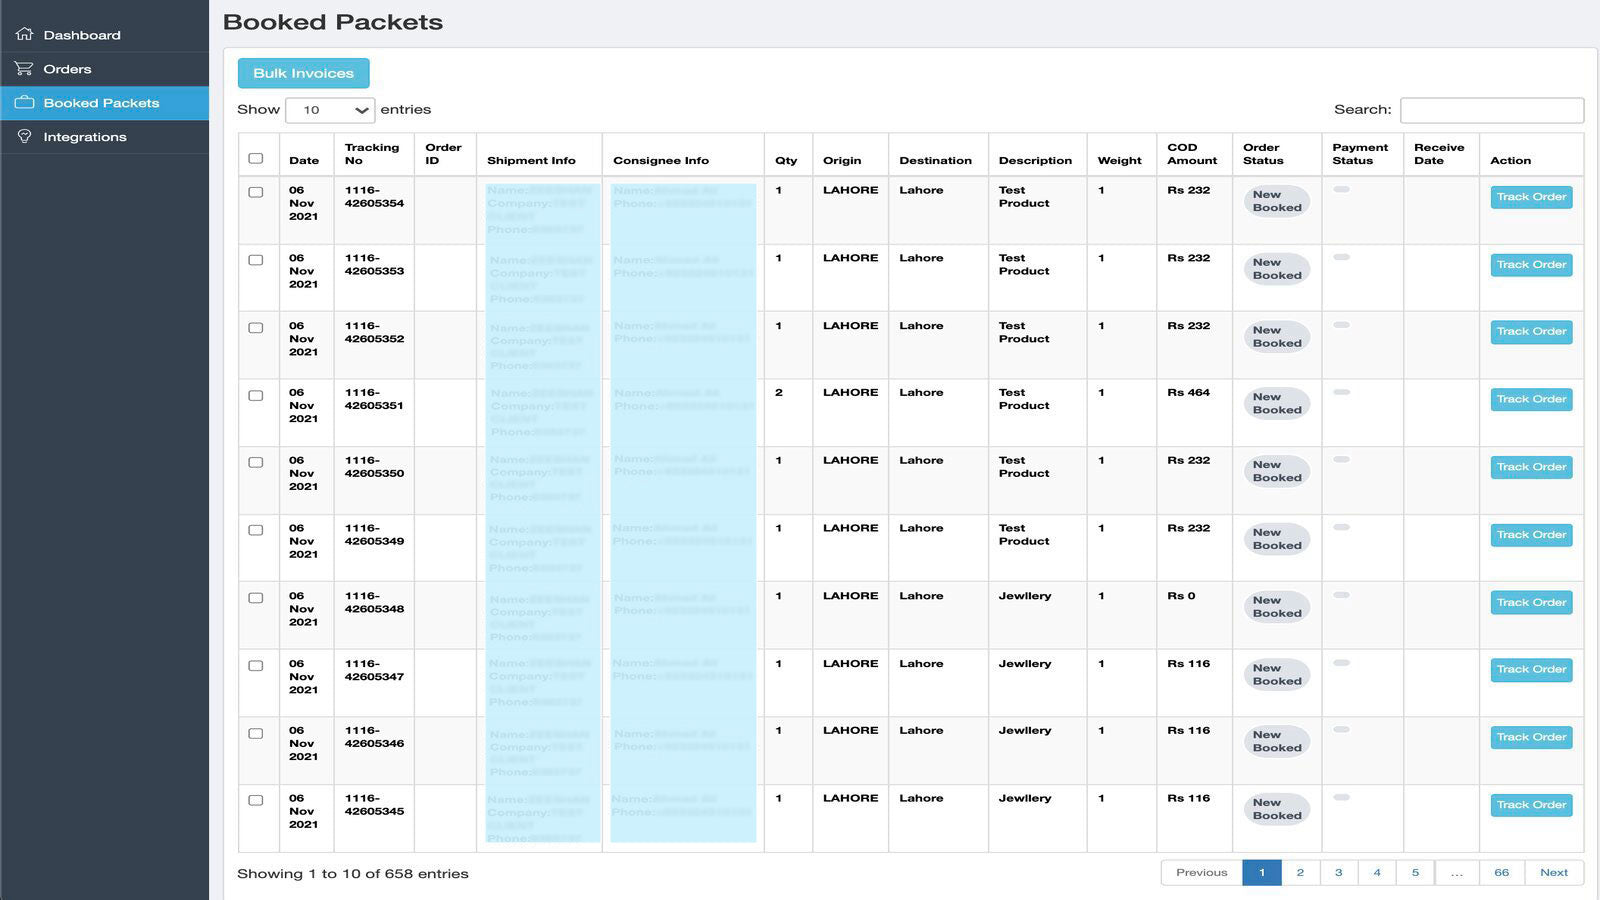This screenshot has width=1600, height=900.
Task: Go to Integrations in the sidebar
Action: click(x=85, y=137)
